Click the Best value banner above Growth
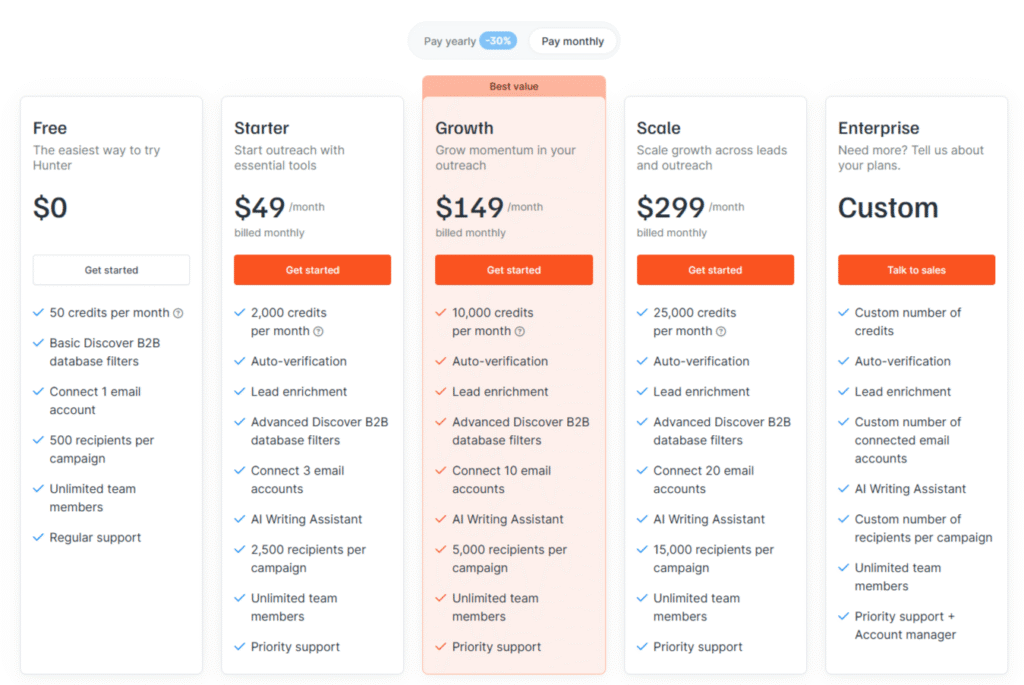1024x685 pixels. point(513,86)
